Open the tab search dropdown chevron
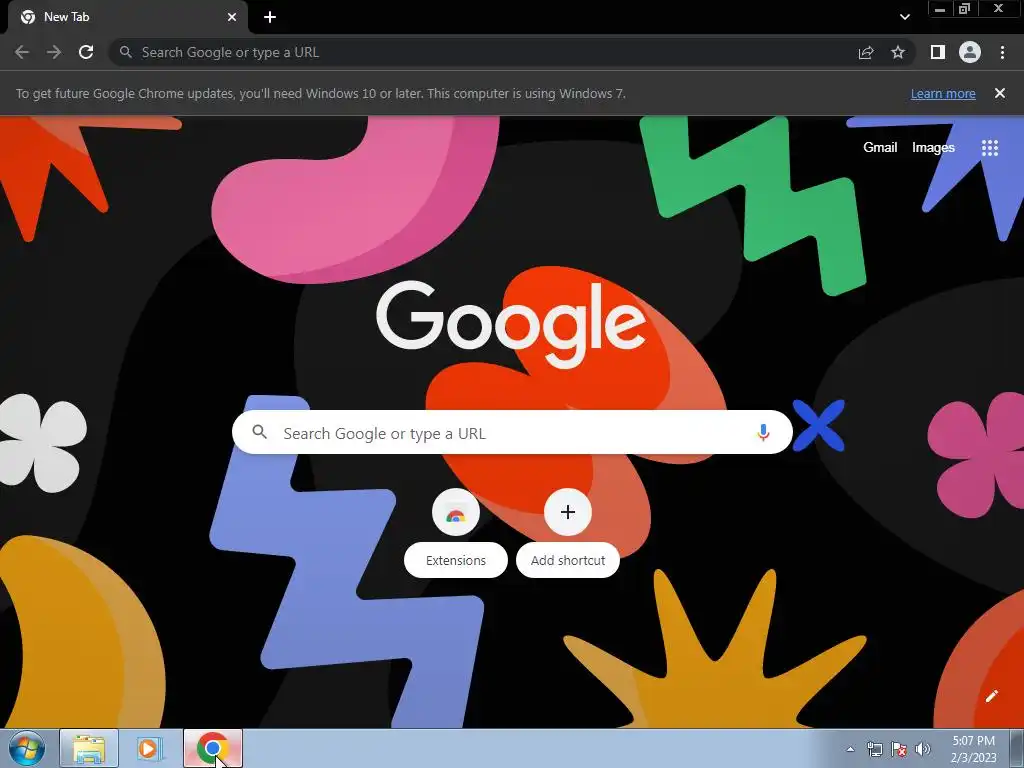 904,17
